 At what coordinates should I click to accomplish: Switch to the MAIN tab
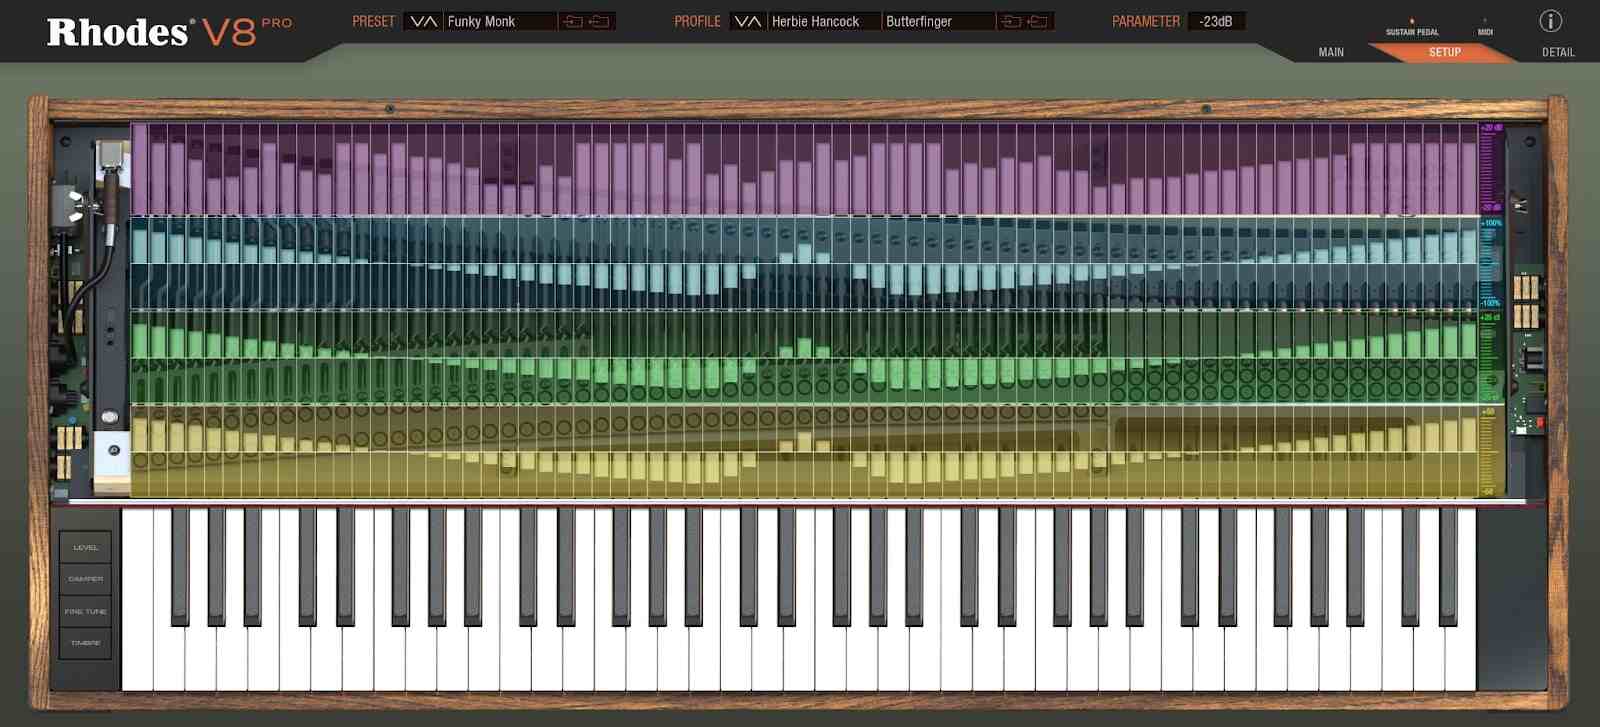click(x=1331, y=52)
